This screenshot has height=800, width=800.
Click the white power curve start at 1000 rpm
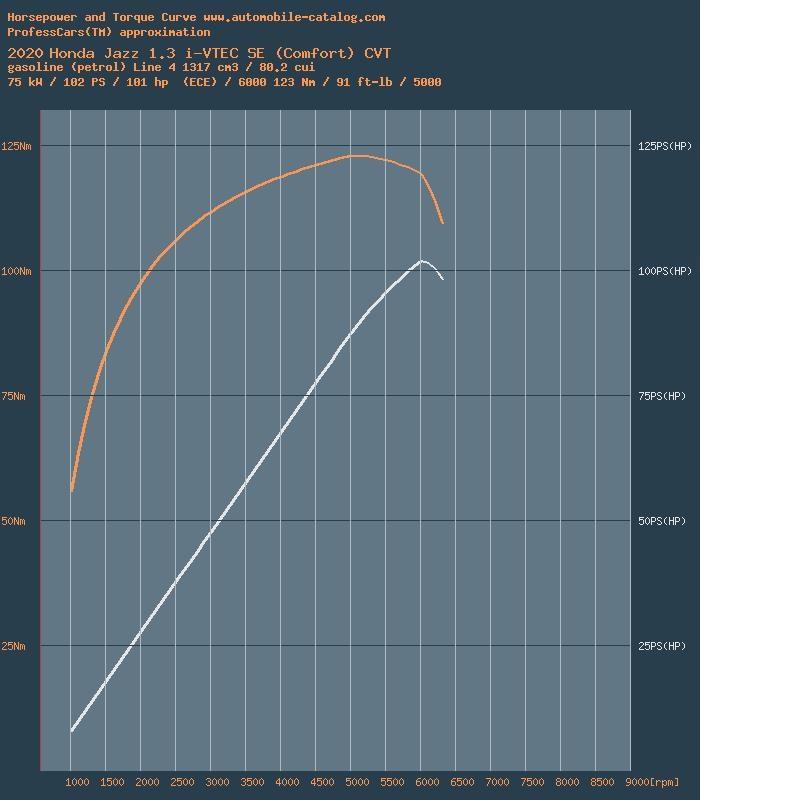point(72,731)
